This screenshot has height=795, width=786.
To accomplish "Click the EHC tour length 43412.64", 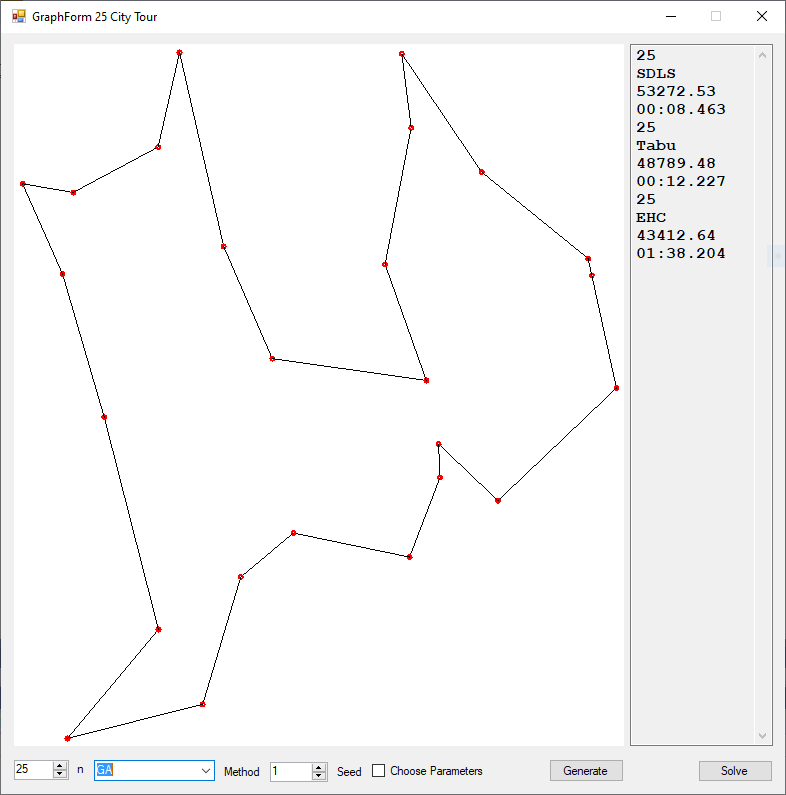I will pos(676,236).
